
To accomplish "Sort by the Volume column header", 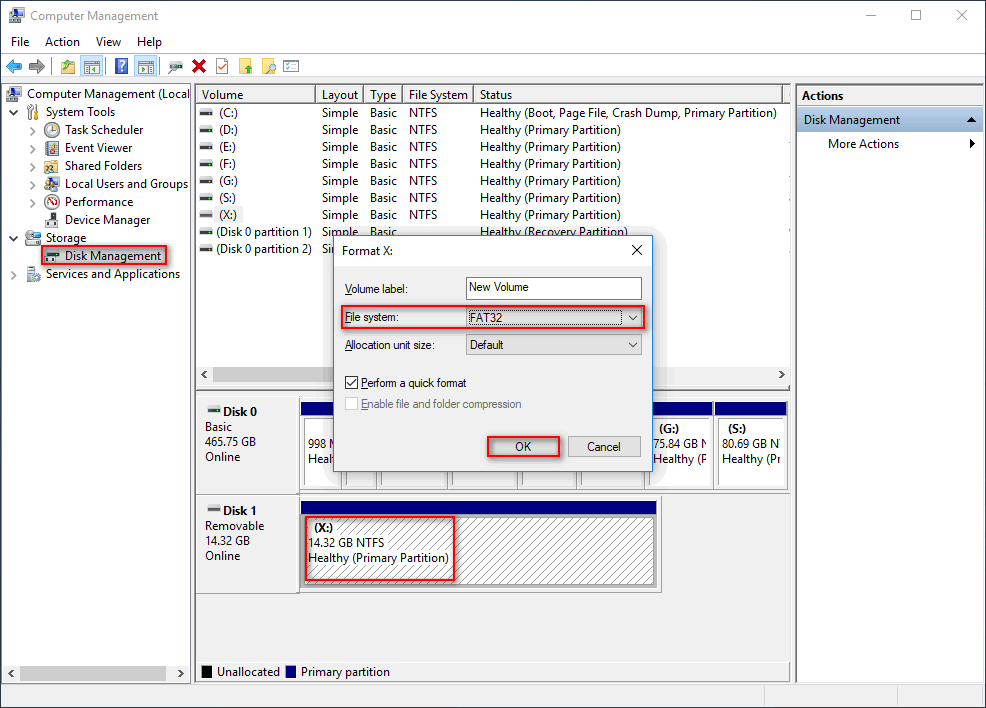I will 255,95.
